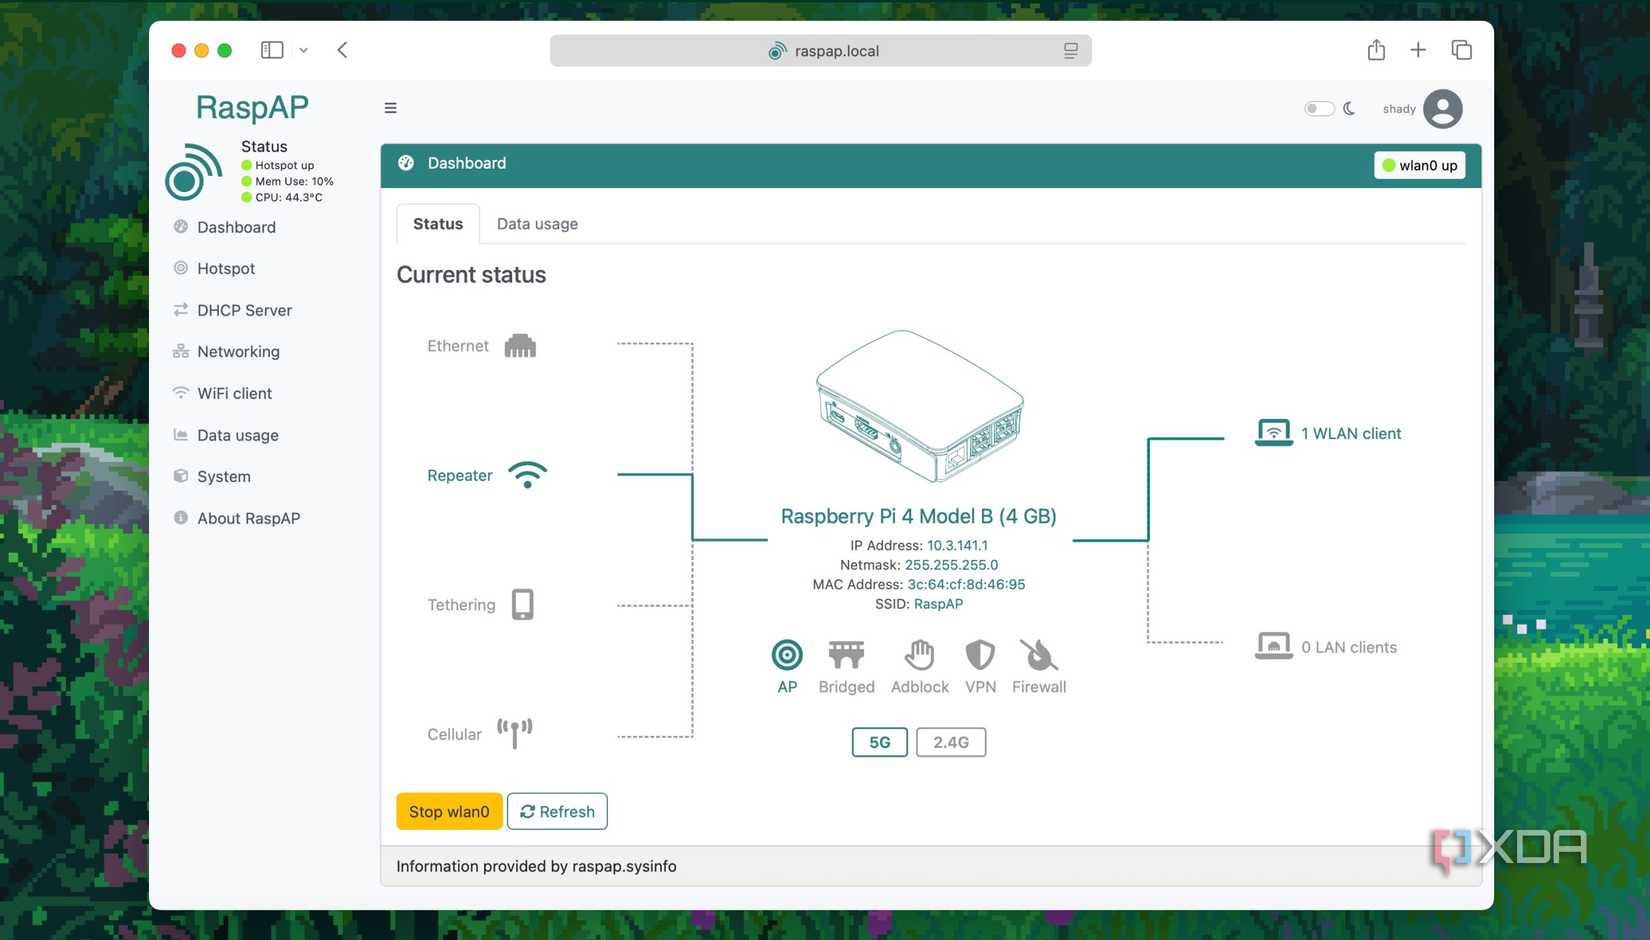The width and height of the screenshot is (1650, 940).
Task: Open Hotspot from the sidebar
Action: point(225,268)
